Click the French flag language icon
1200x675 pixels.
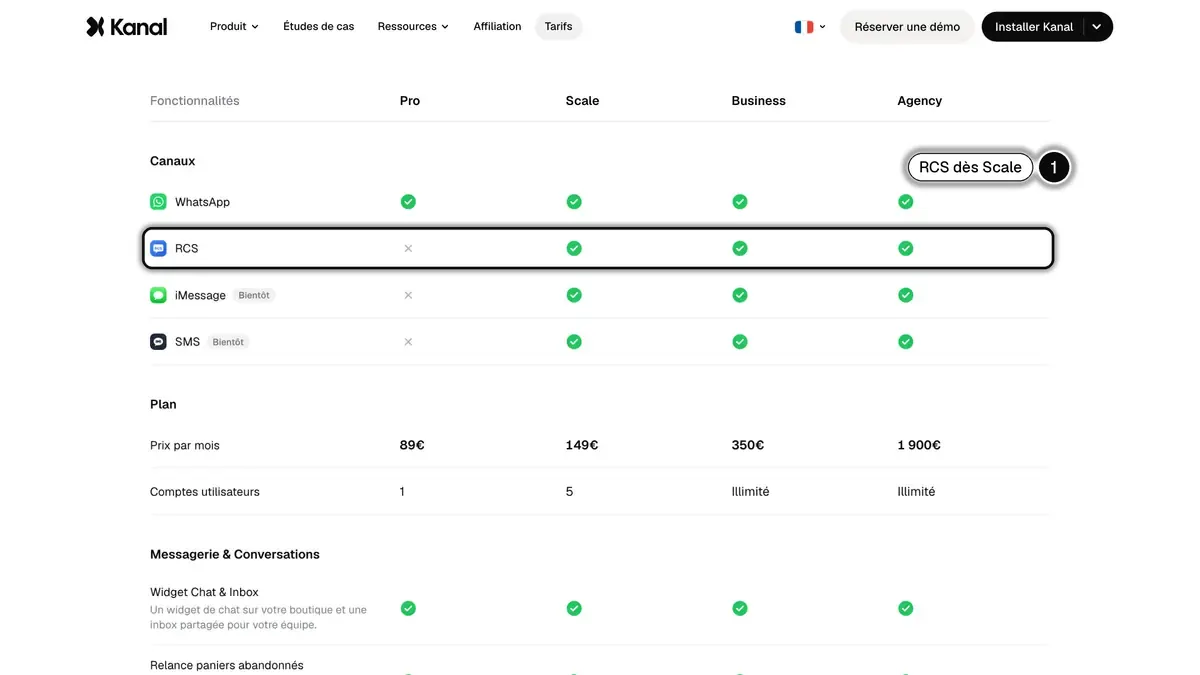(804, 27)
